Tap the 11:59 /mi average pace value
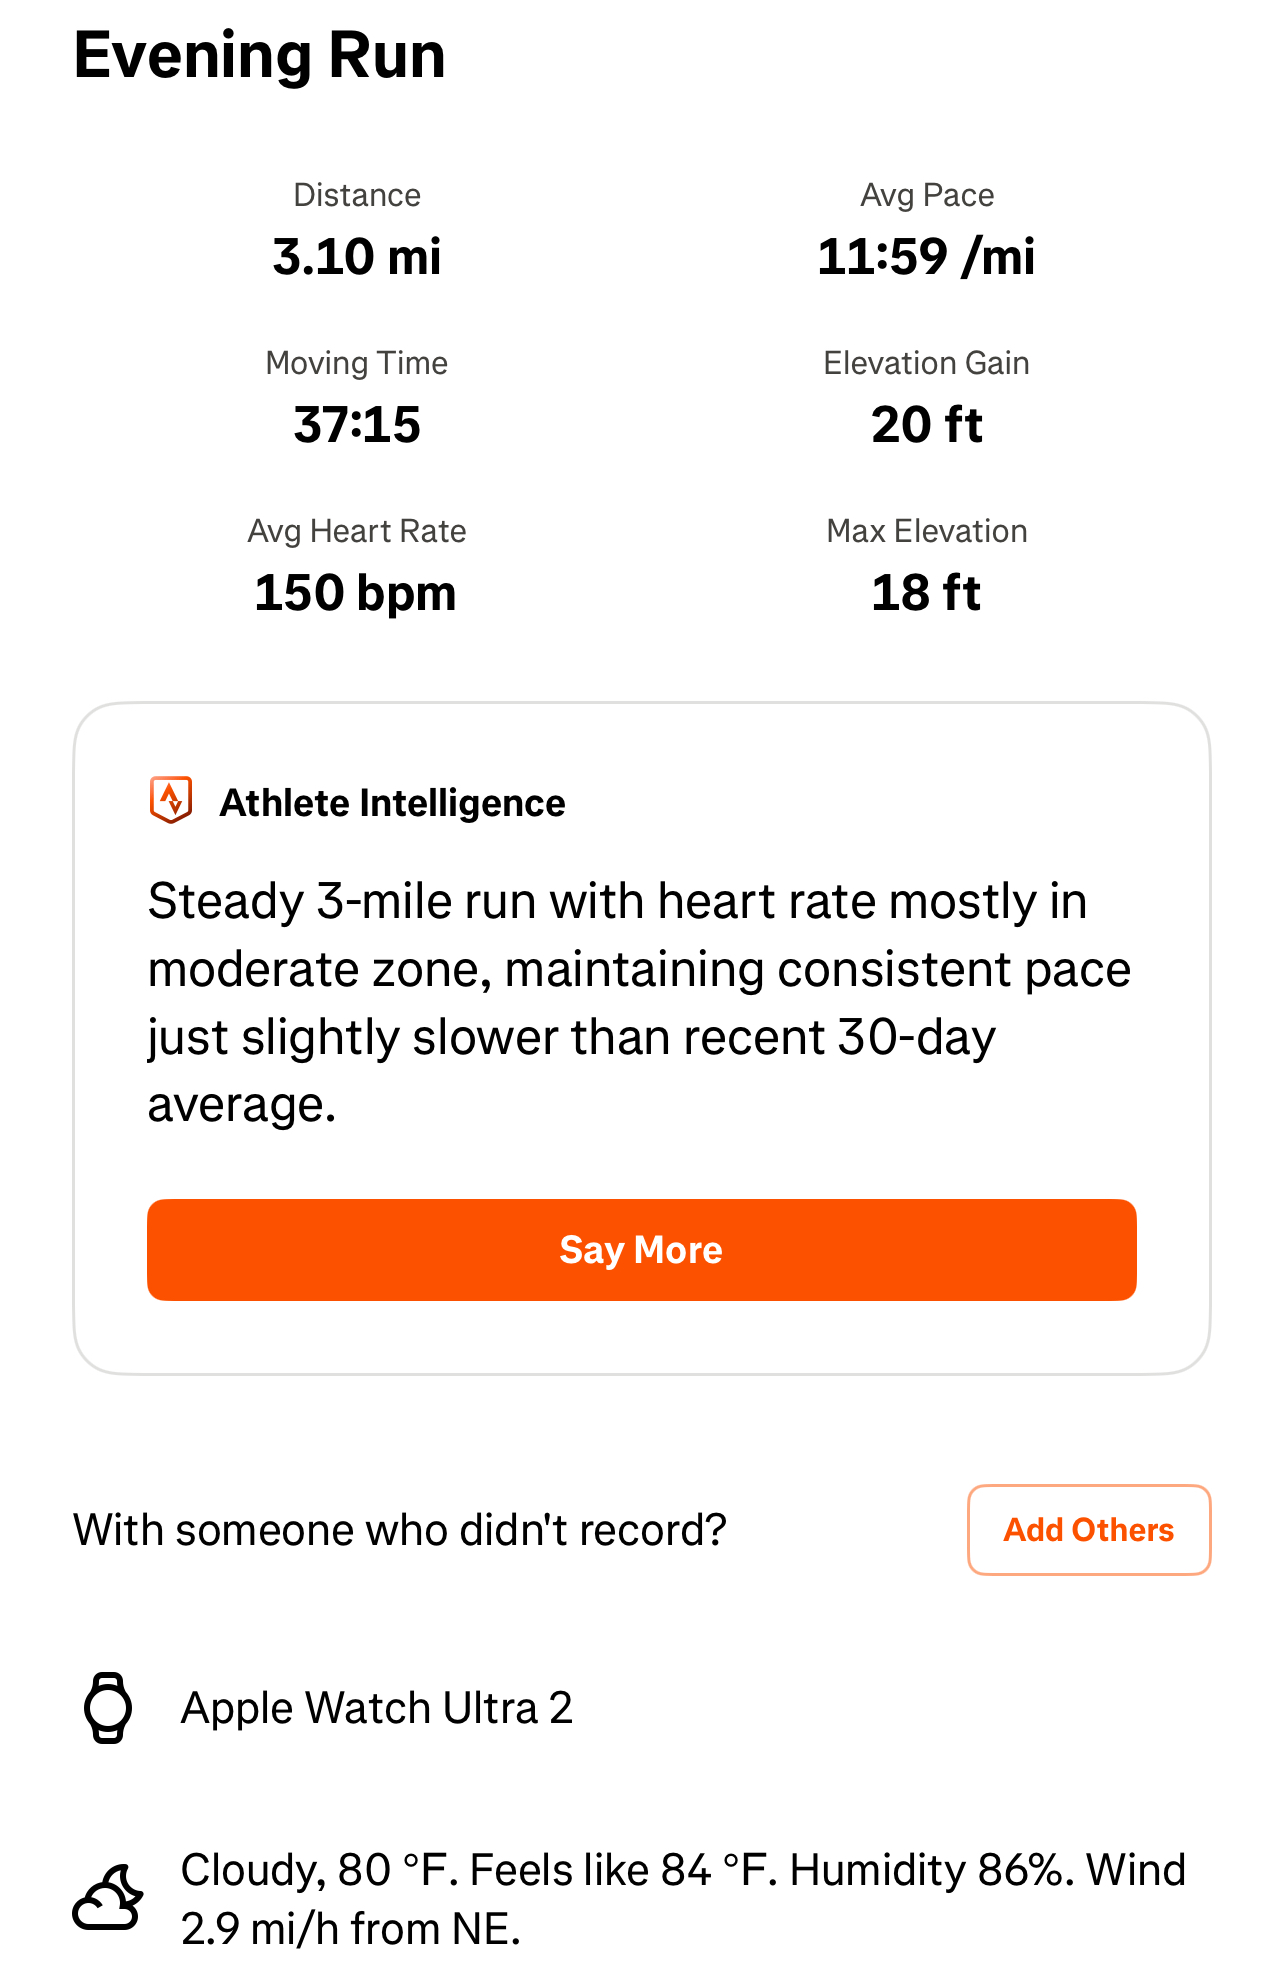This screenshot has width=1284, height=1965. (926, 257)
